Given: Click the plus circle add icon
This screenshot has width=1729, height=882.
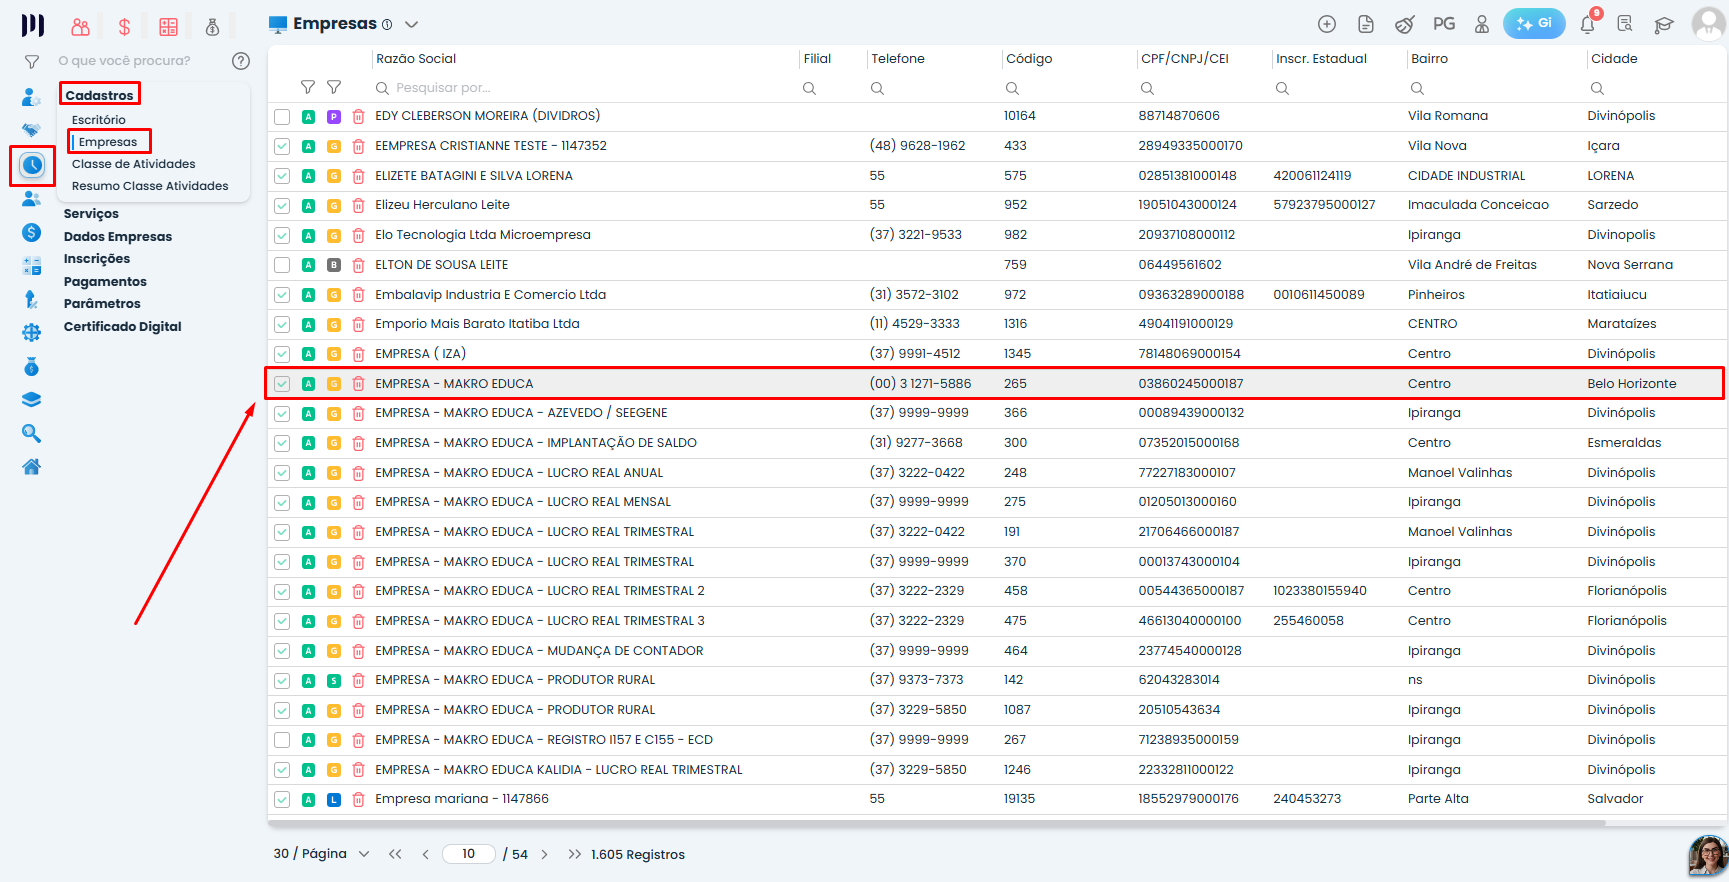Looking at the screenshot, I should click(x=1327, y=24).
